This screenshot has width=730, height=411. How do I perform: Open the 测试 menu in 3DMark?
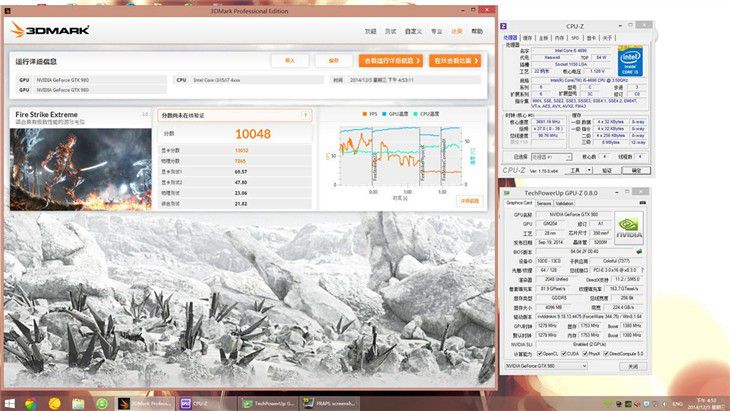391,31
